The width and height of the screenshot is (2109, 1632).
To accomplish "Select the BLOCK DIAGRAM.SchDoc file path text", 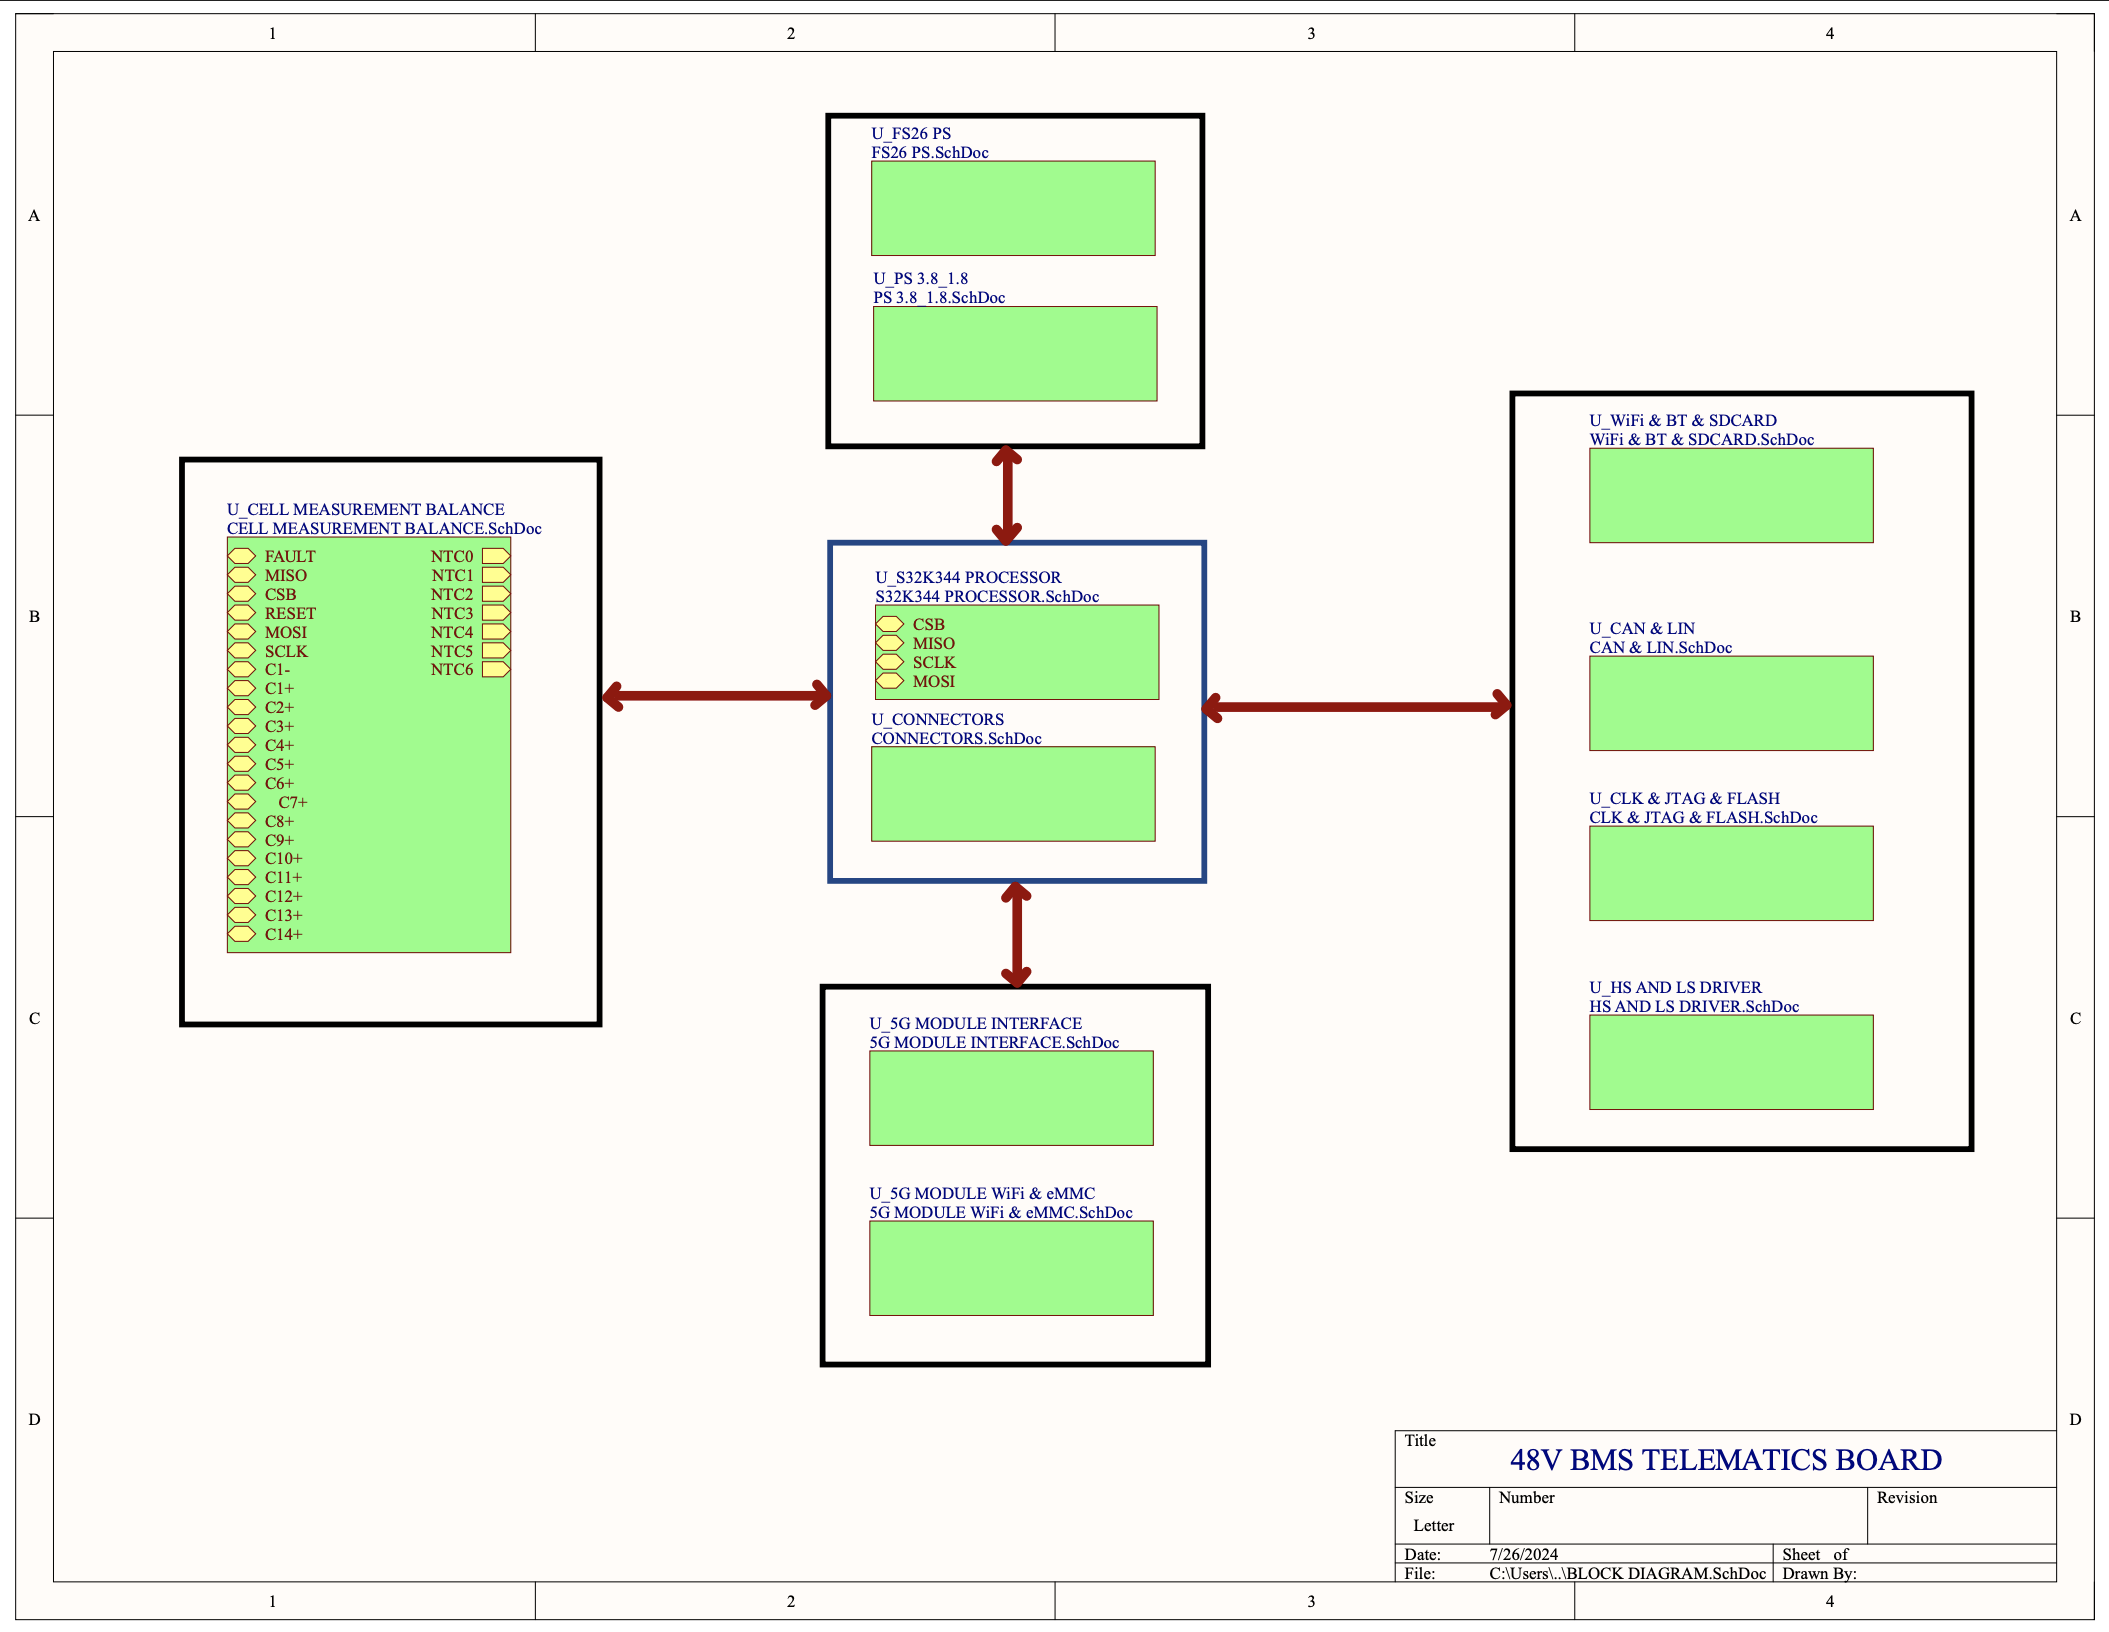I will pyautogui.click(x=1628, y=1573).
